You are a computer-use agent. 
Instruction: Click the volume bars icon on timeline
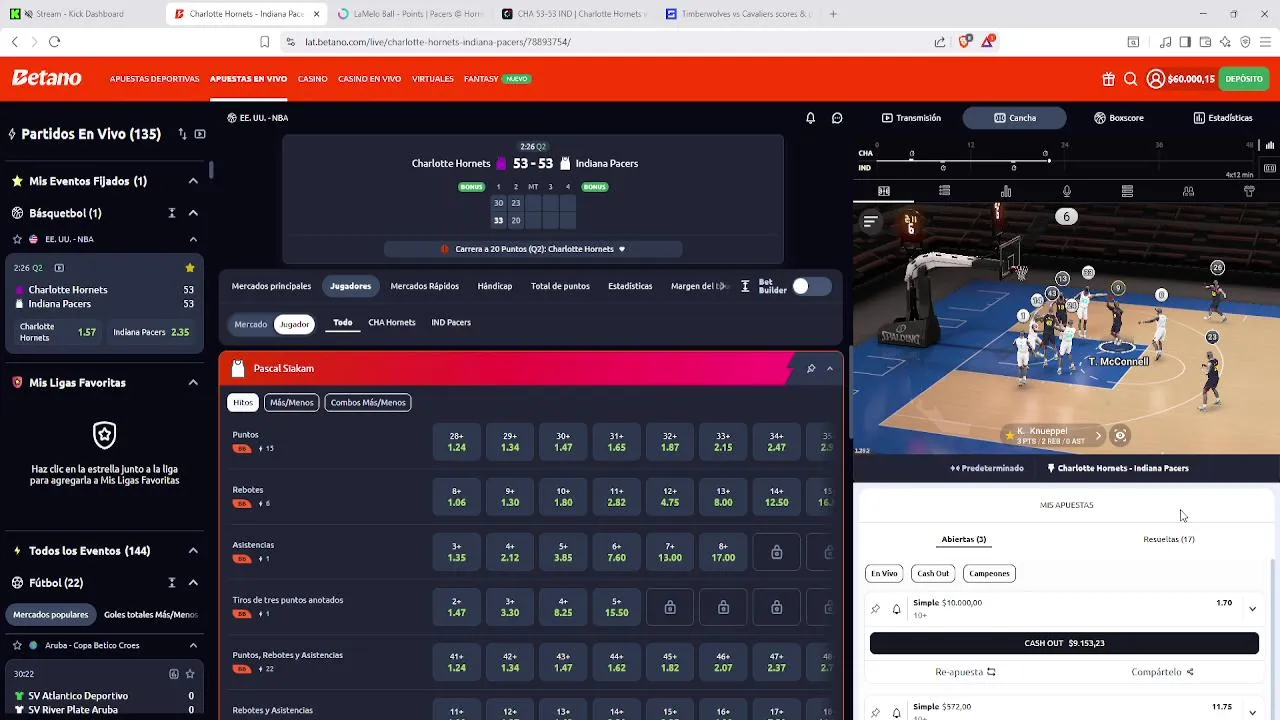click(x=1270, y=145)
